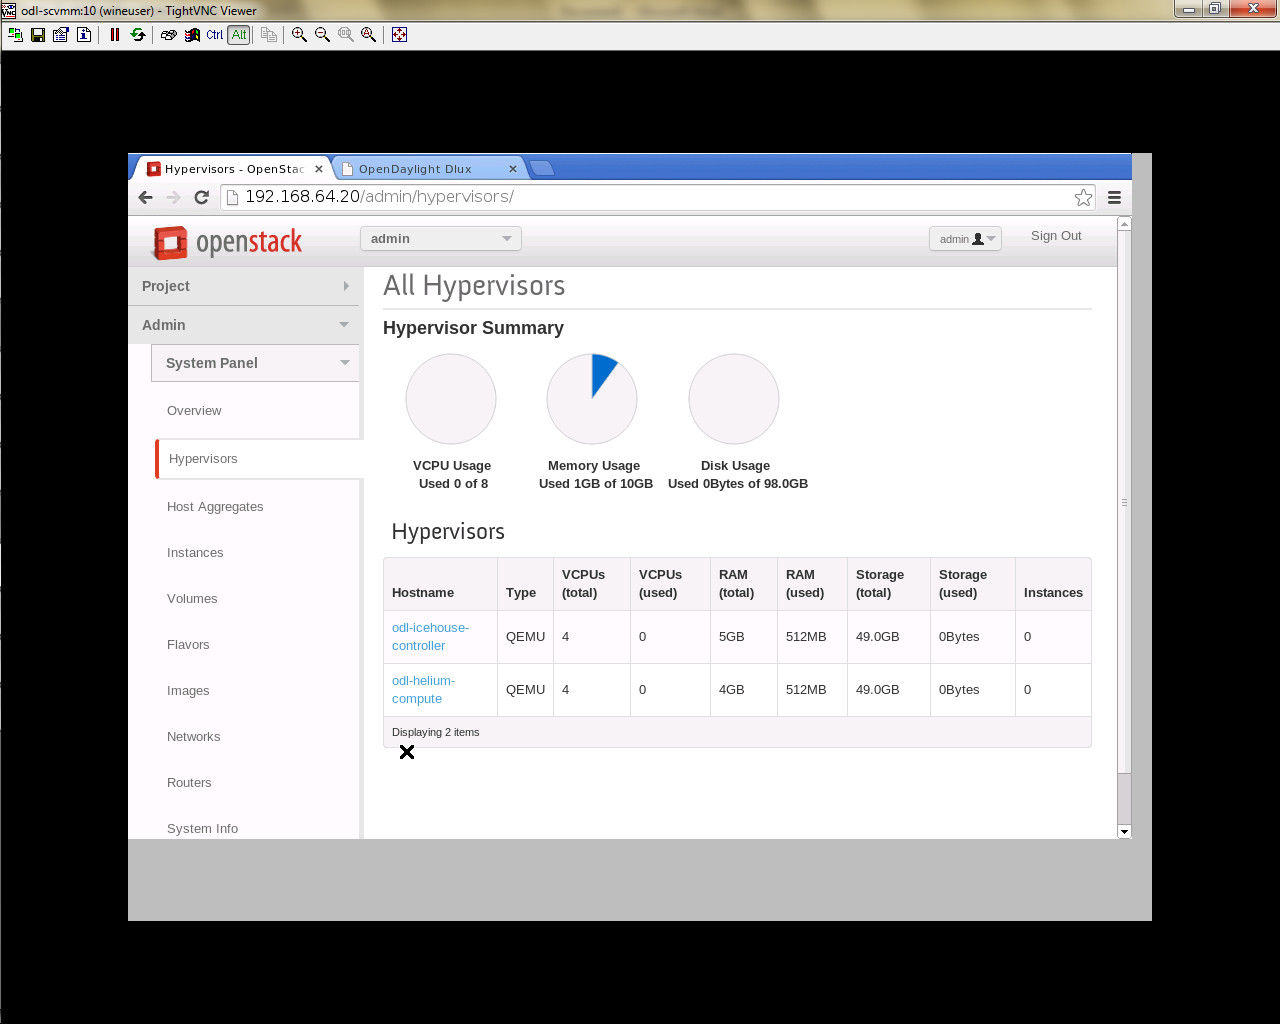Click Zoom 100% magnifier icon
This screenshot has height=1024, width=1280.
click(x=346, y=34)
